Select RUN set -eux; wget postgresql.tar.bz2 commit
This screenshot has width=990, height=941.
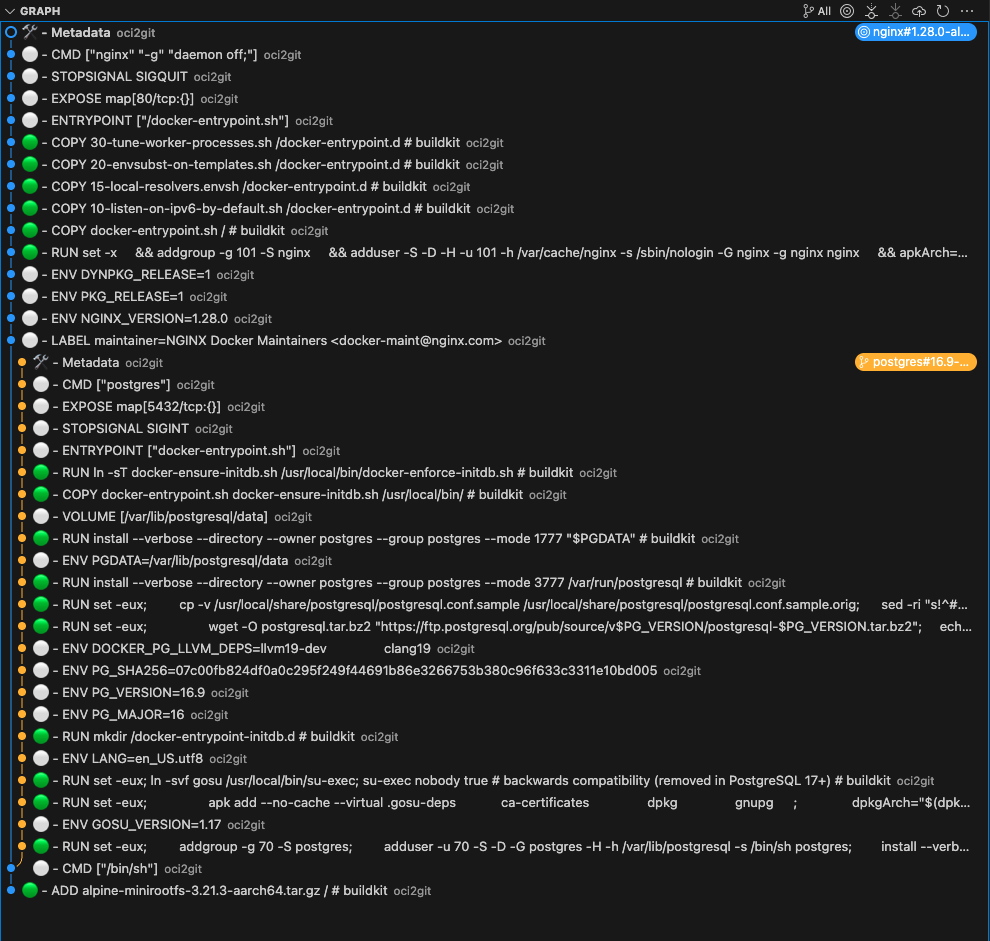click(495, 626)
